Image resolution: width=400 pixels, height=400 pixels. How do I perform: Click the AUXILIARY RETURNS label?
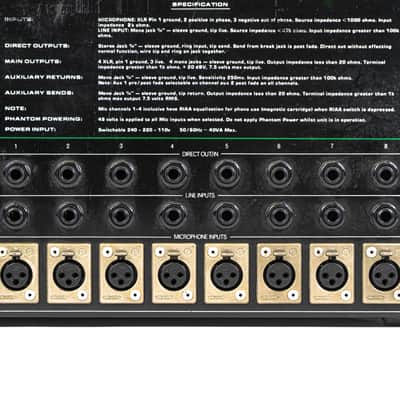click(x=44, y=77)
